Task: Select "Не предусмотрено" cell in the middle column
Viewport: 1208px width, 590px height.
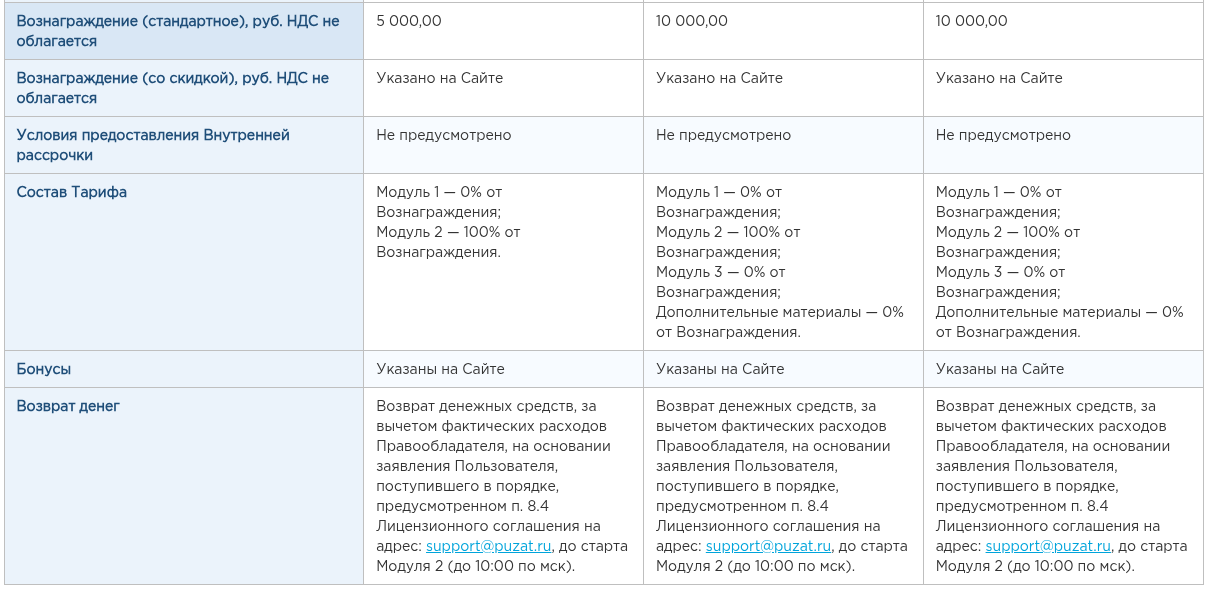Action: point(723,135)
